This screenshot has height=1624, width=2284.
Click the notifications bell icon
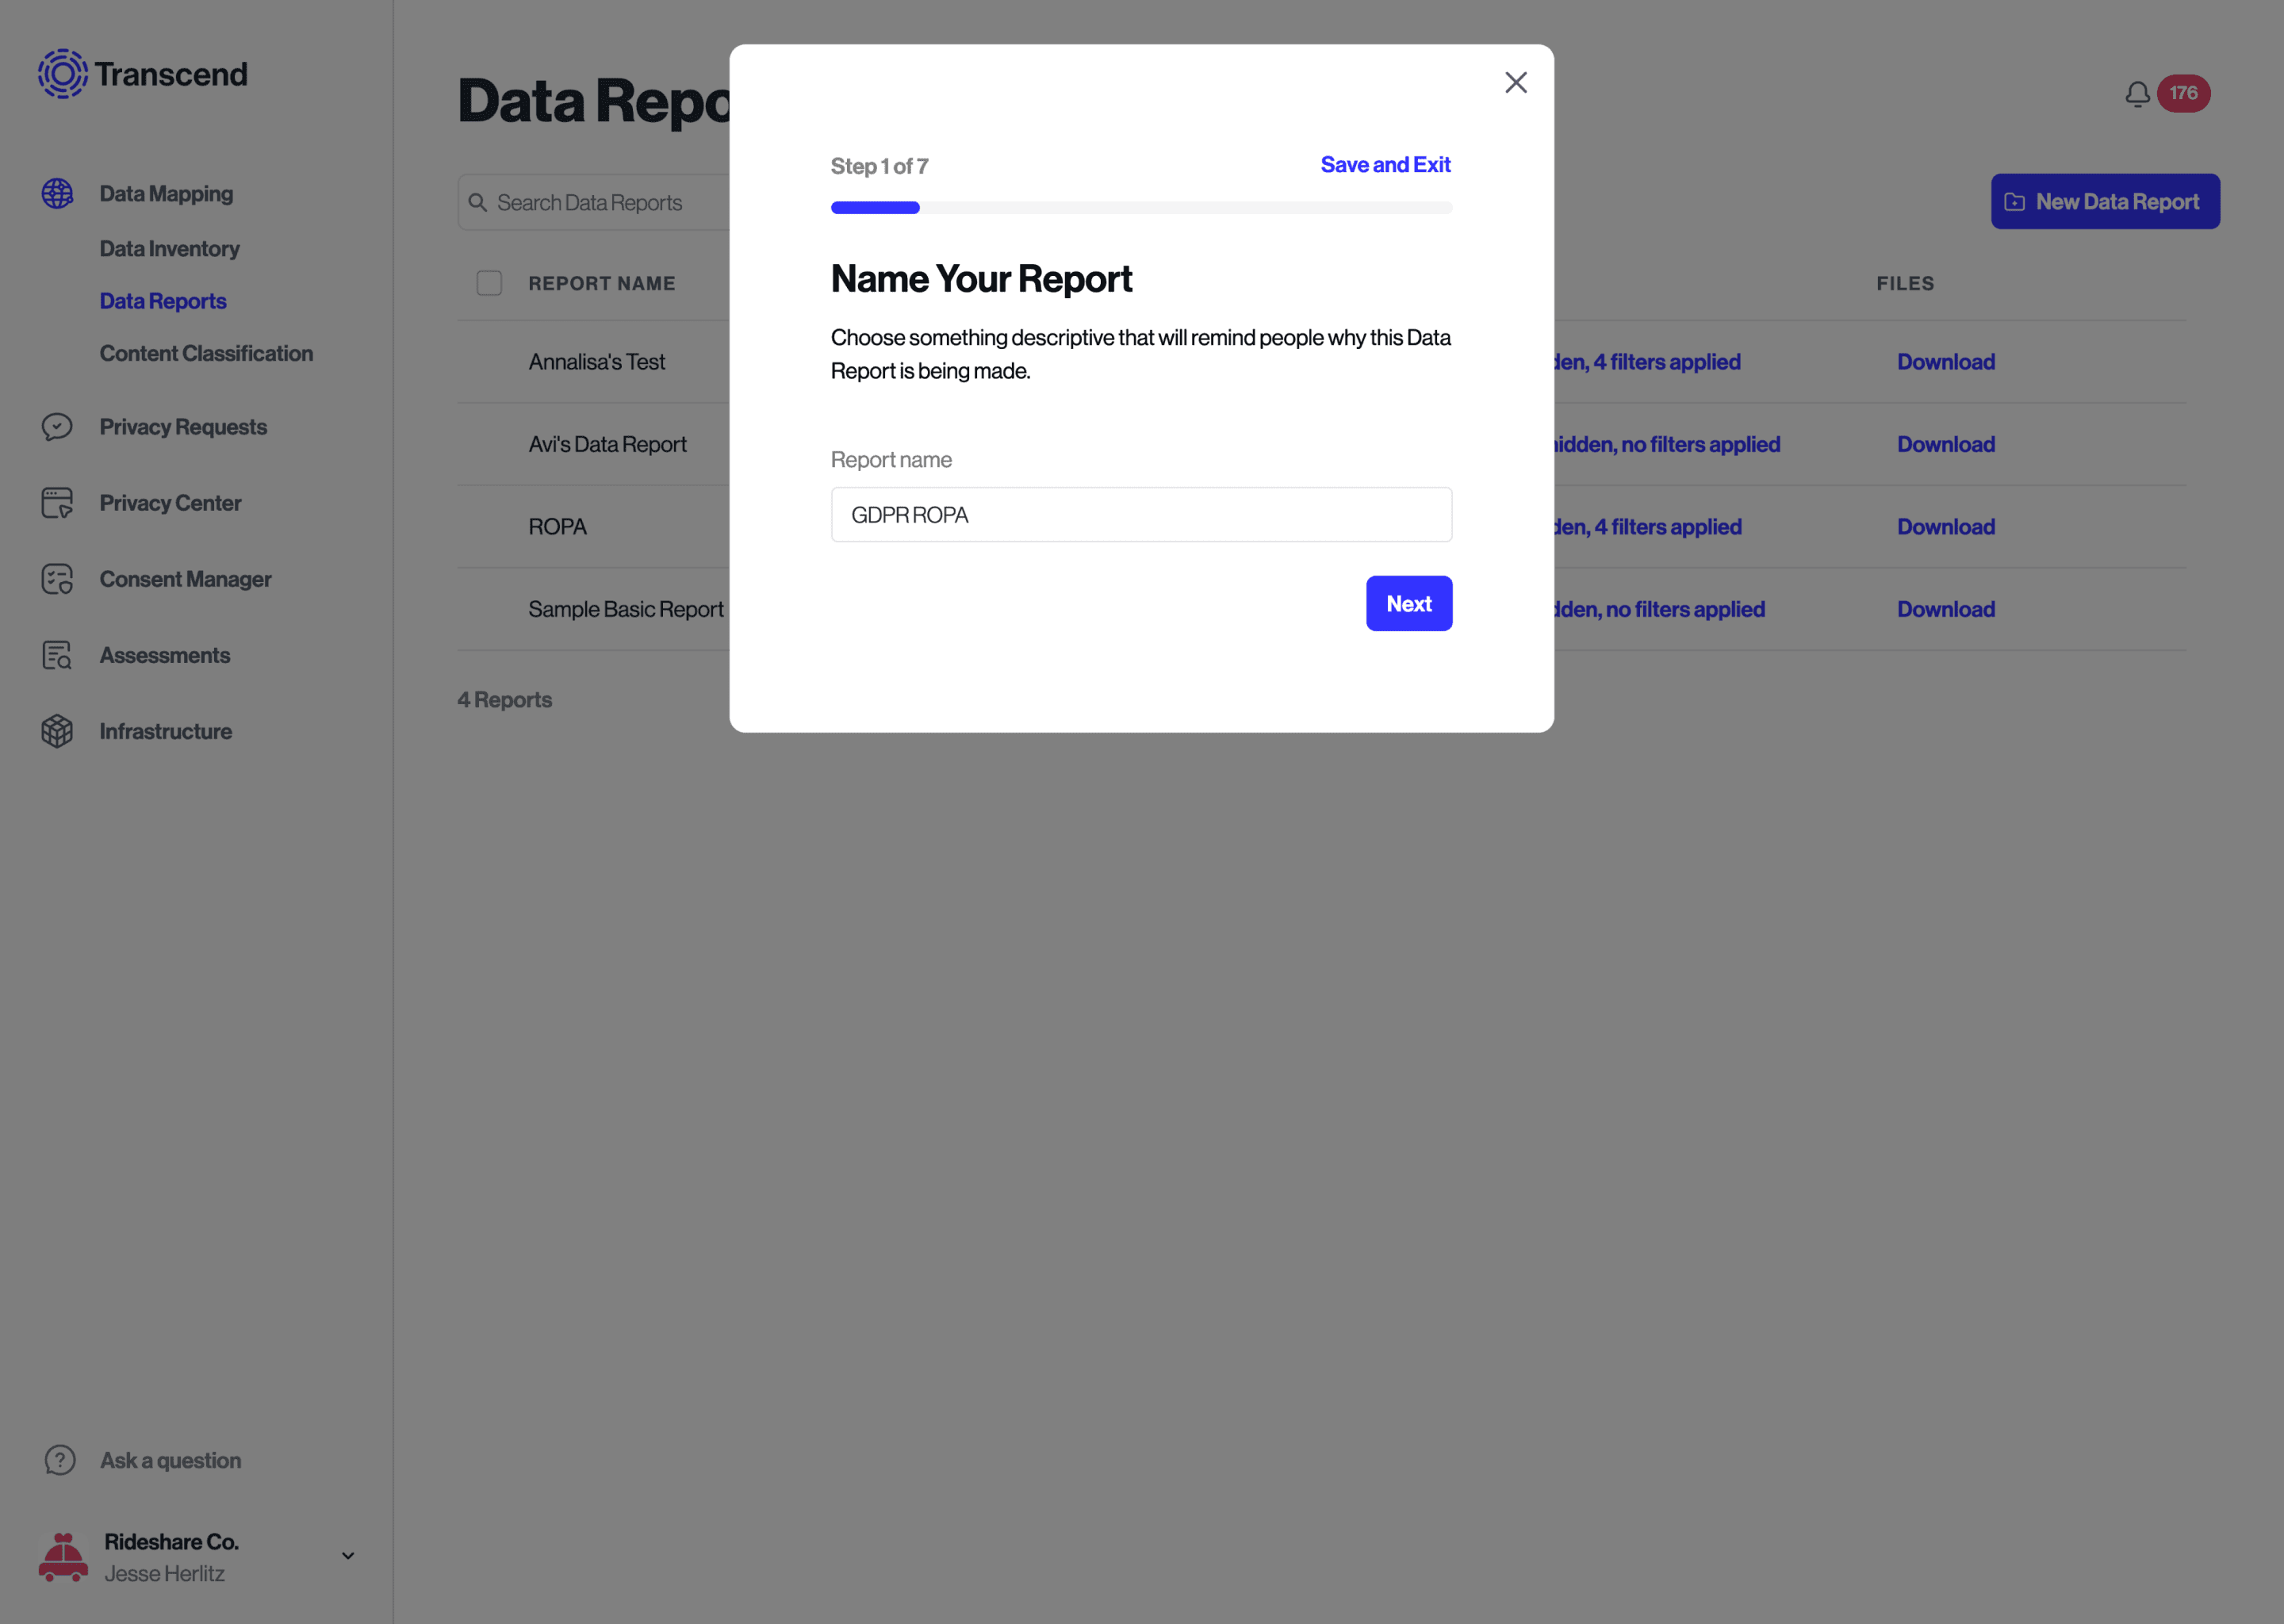pos(2138,93)
